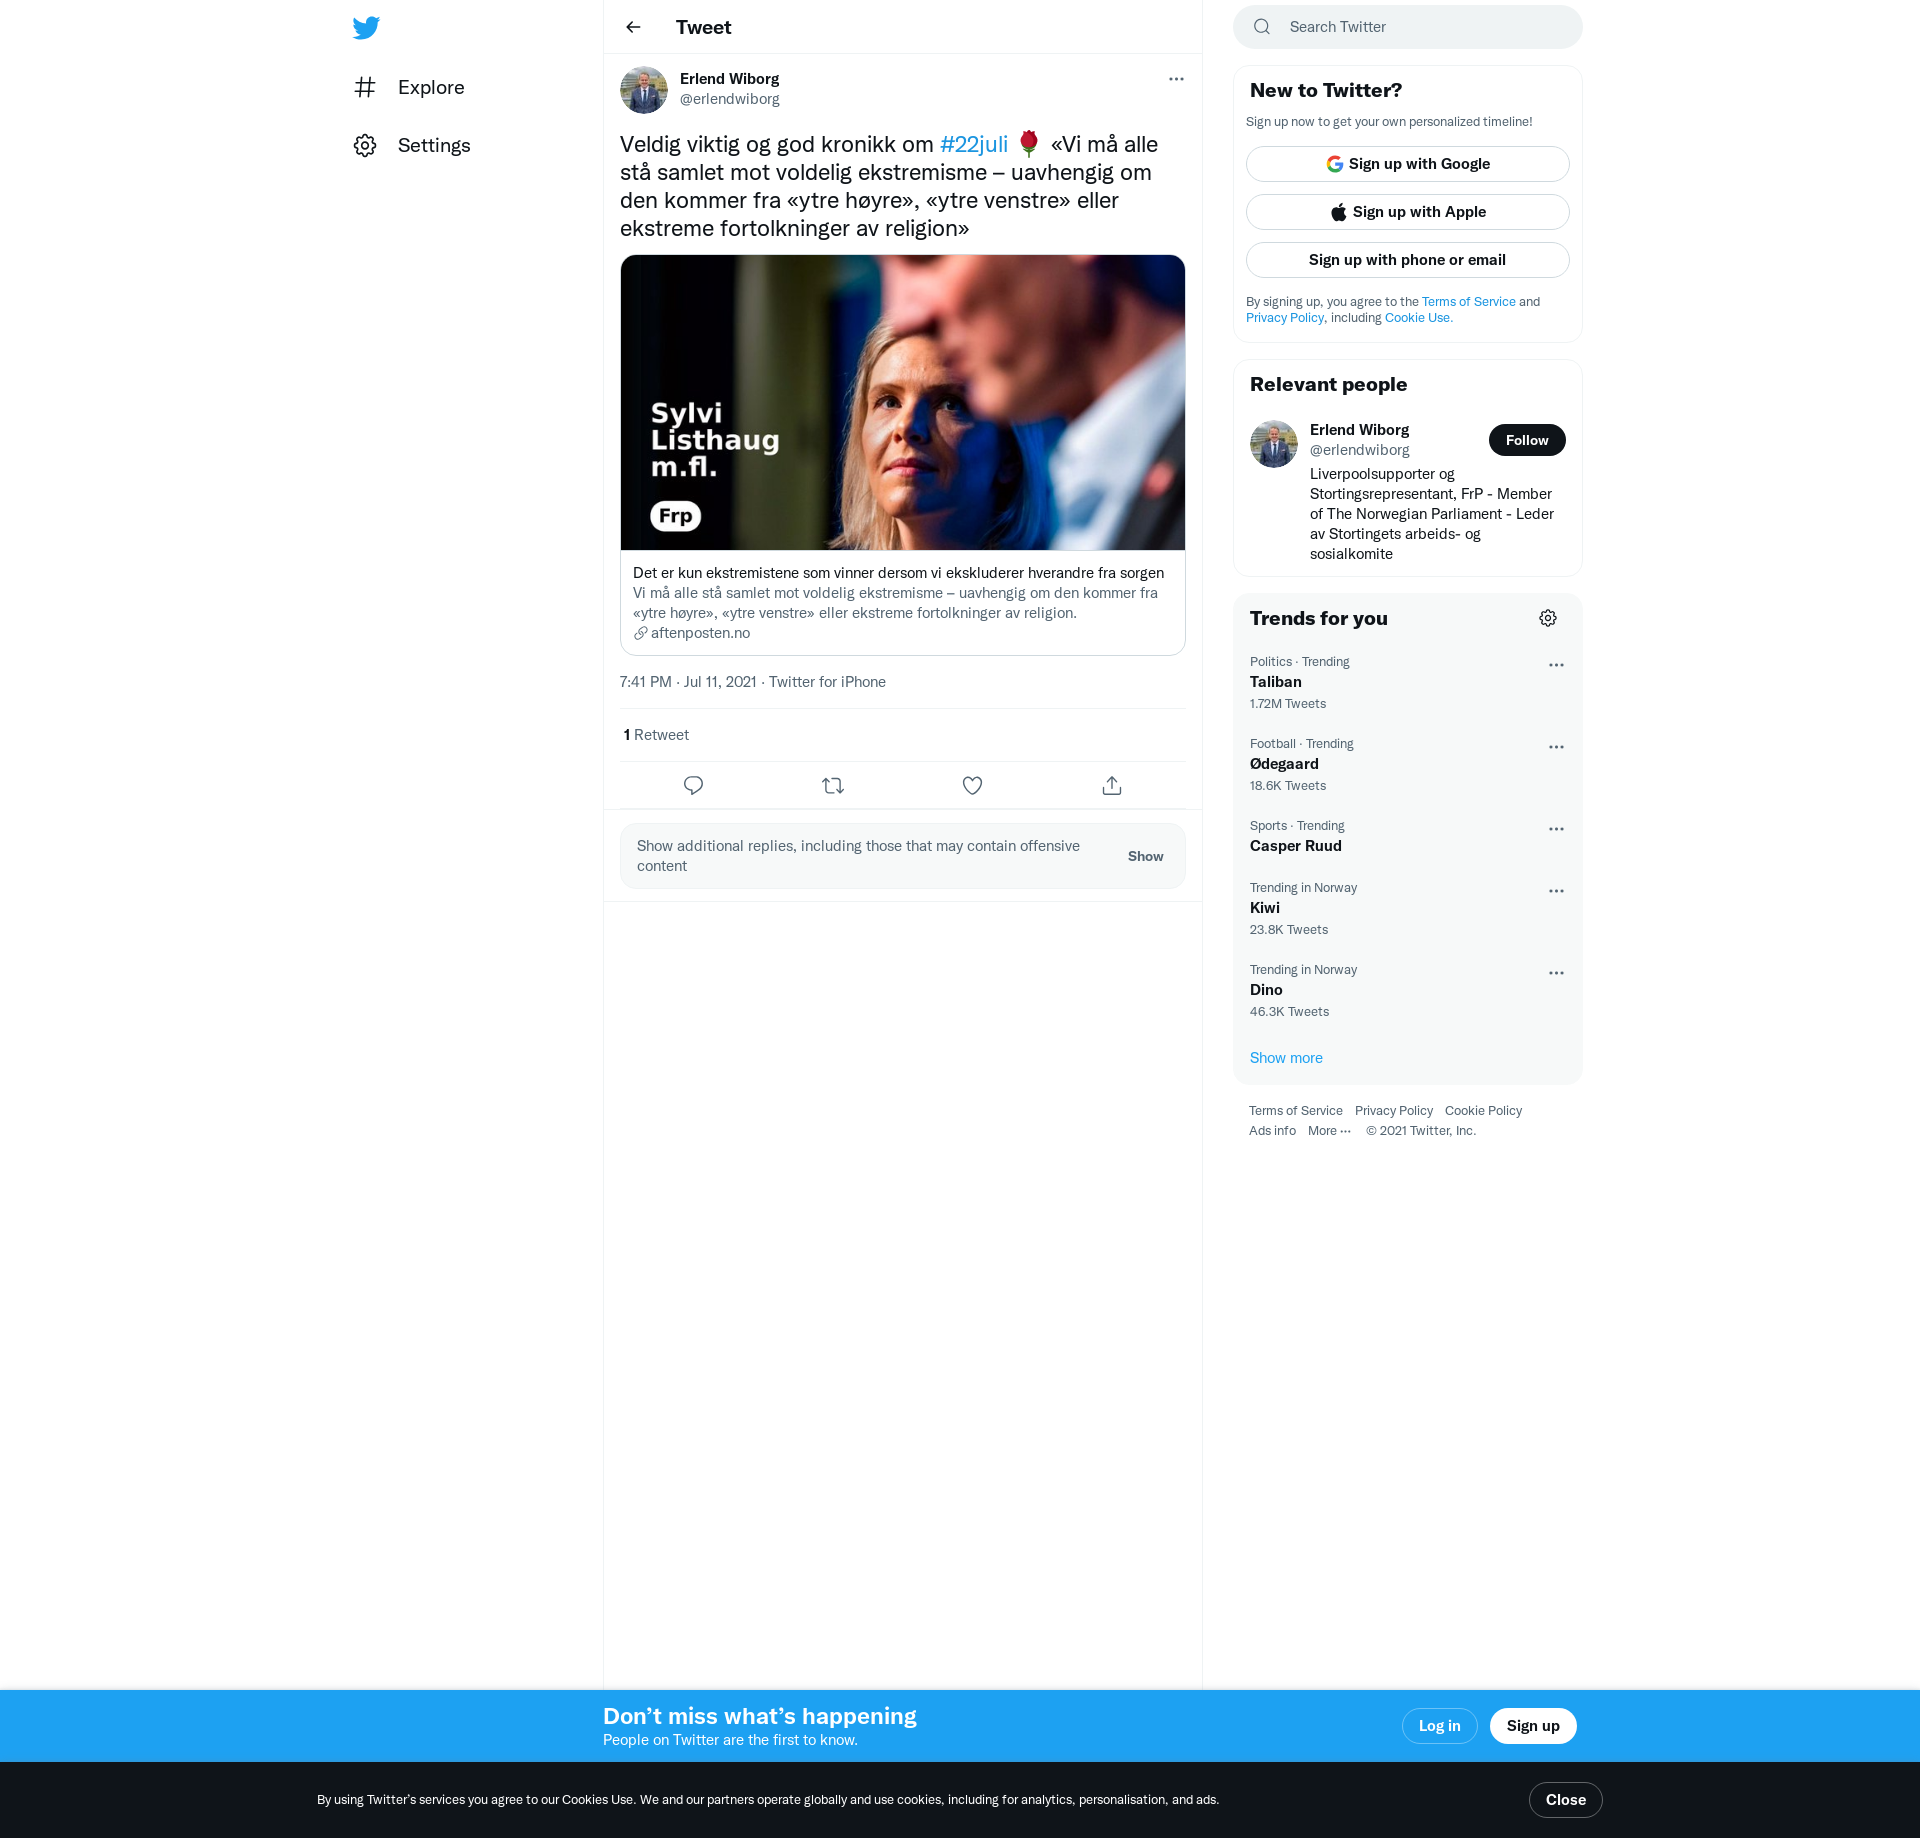View the 1 Retweet list
The image size is (1920, 1838).
click(x=656, y=735)
